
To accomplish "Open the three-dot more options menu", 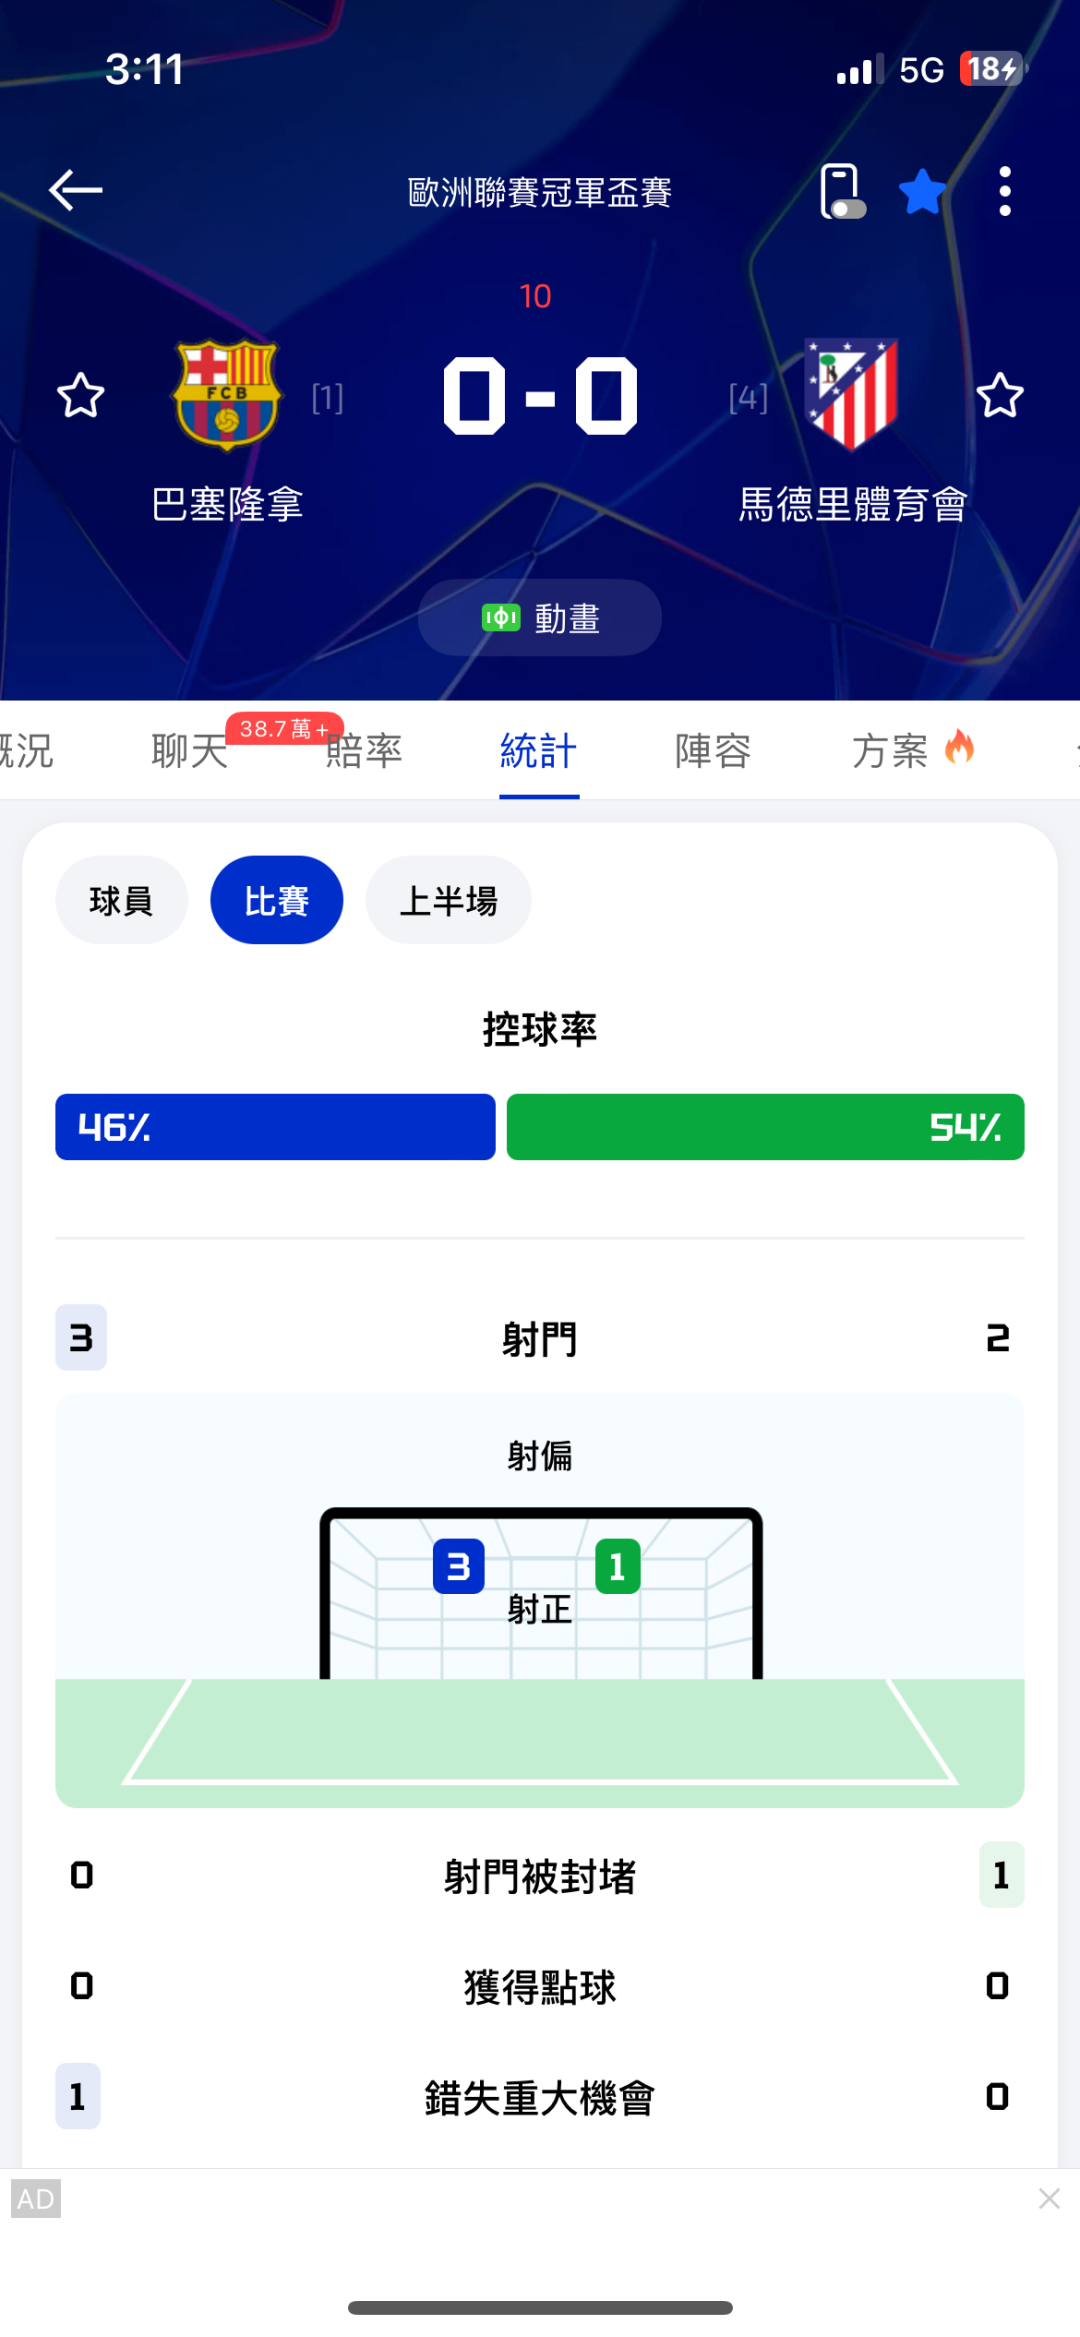I will pyautogui.click(x=1004, y=191).
